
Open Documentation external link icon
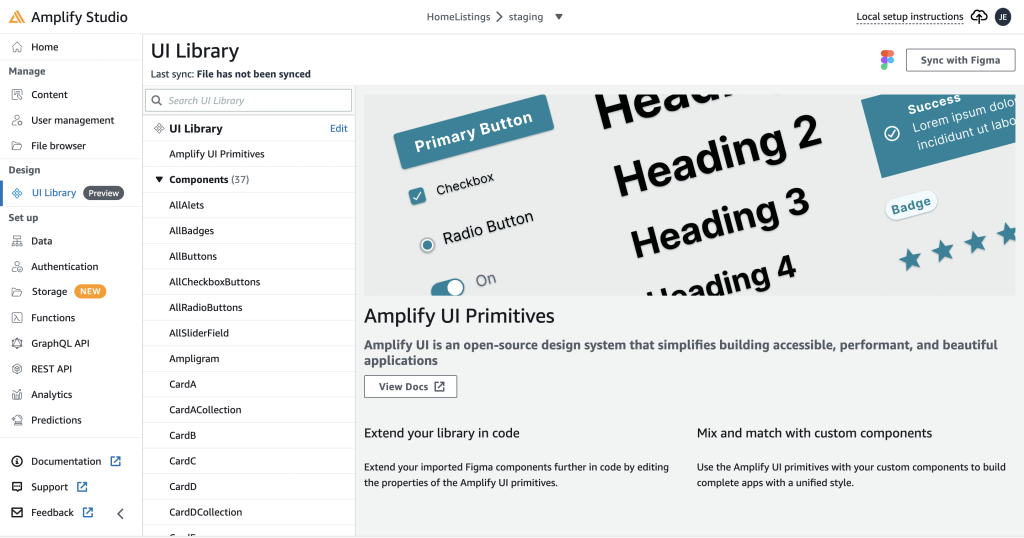pyautogui.click(x=116, y=461)
